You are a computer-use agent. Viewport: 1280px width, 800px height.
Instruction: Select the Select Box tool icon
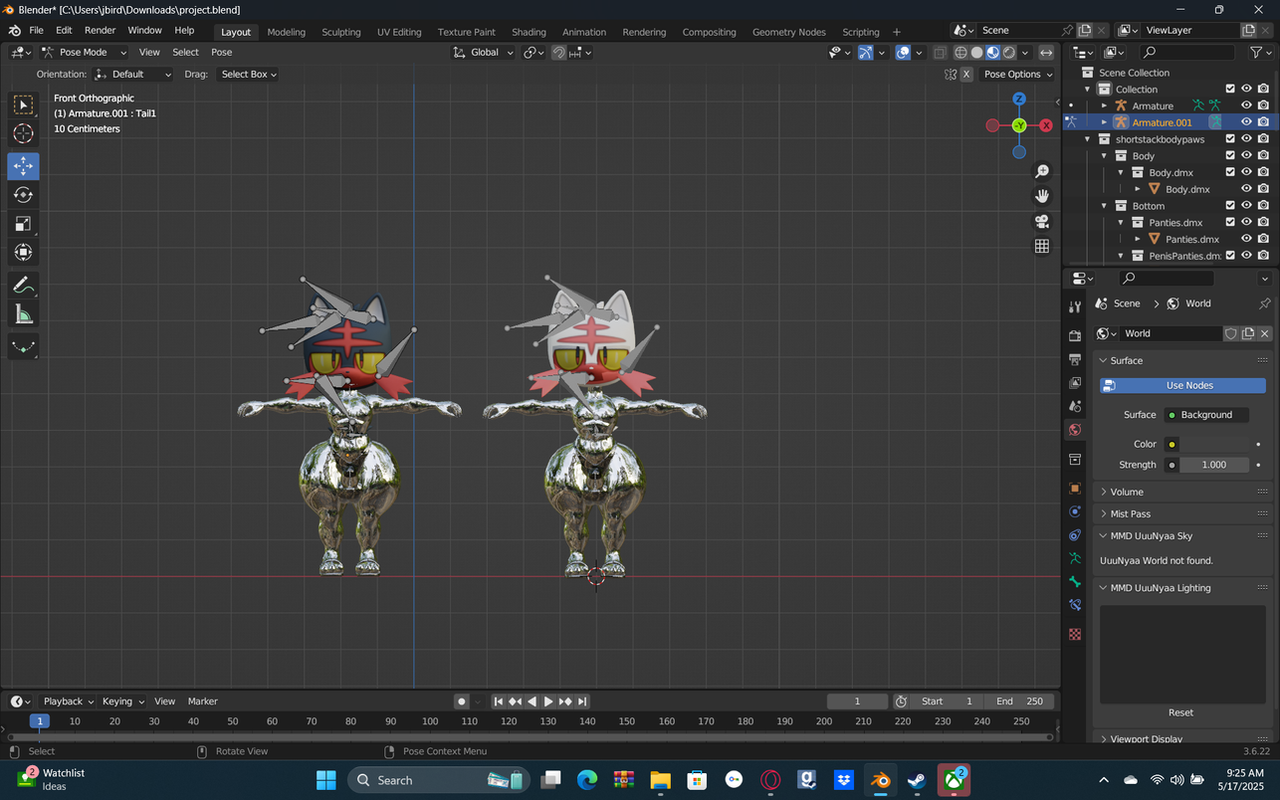click(23, 105)
